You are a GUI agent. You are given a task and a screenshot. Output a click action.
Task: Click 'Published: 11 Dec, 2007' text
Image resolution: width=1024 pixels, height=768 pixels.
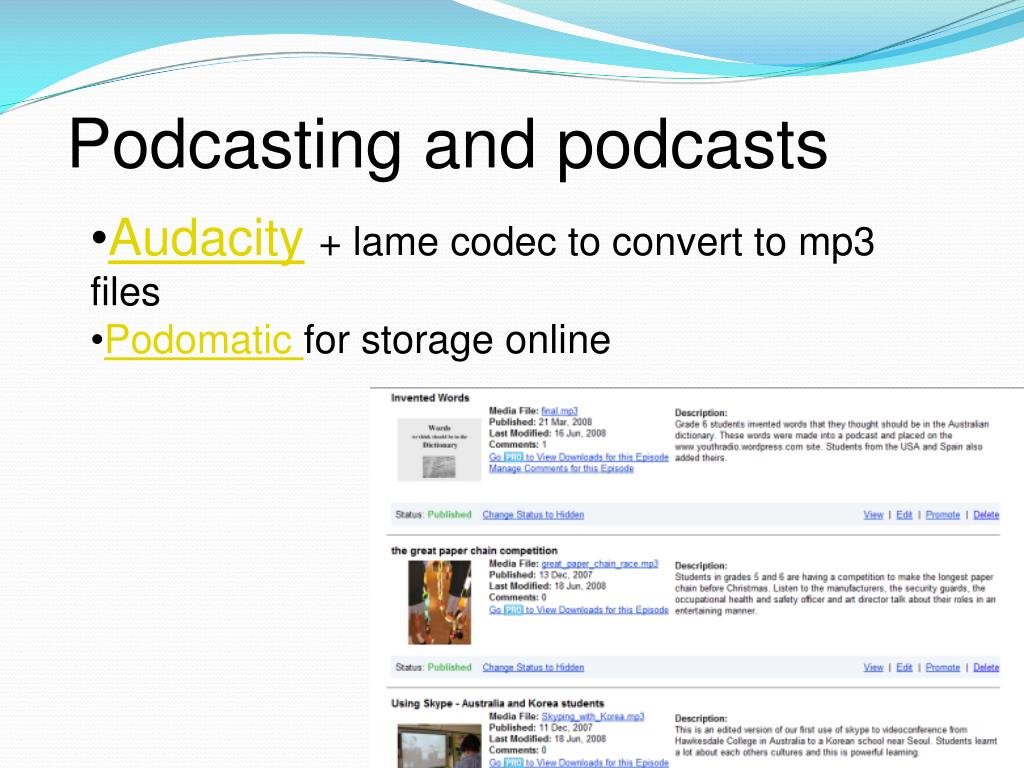pos(540,728)
